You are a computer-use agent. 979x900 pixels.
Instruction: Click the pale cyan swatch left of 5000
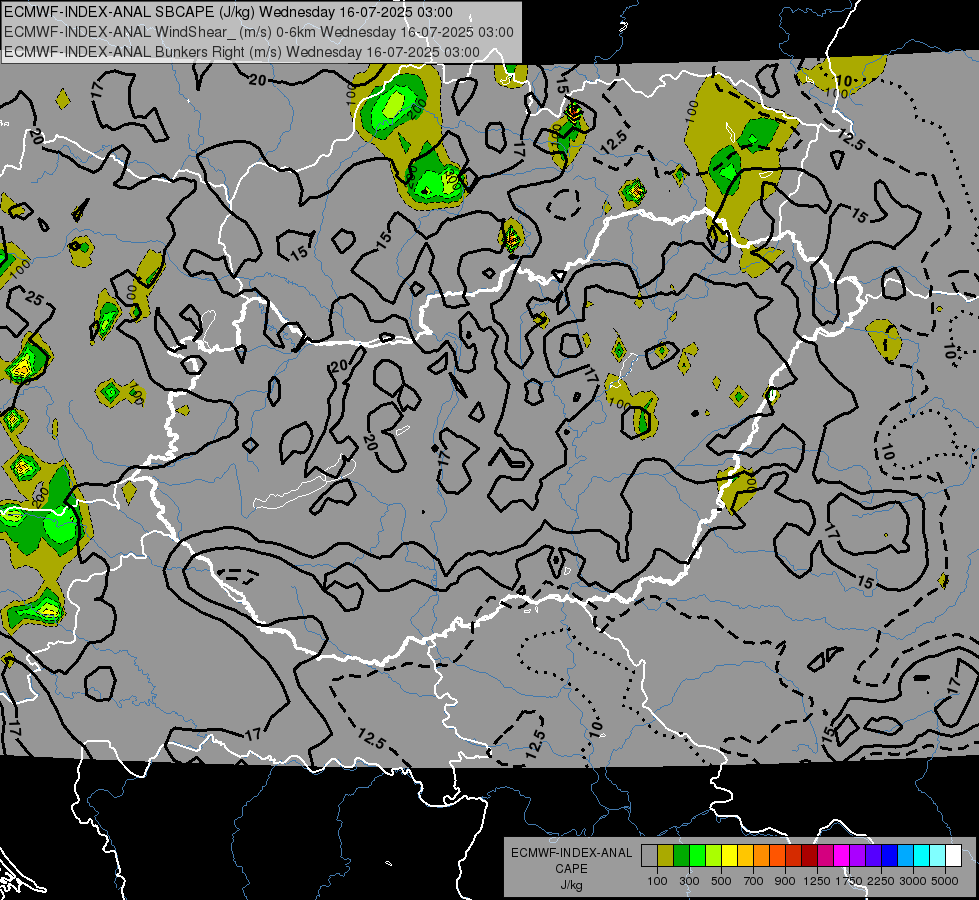click(x=938, y=856)
